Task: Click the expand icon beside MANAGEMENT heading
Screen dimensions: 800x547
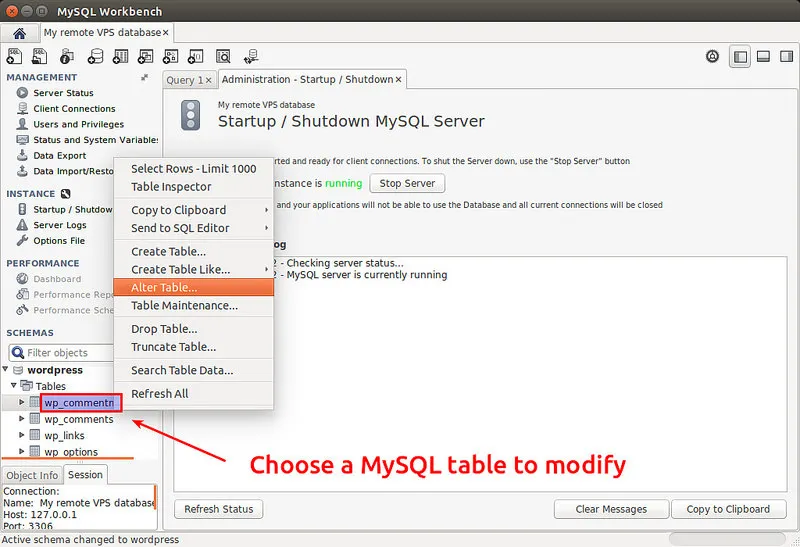Action: [144, 77]
